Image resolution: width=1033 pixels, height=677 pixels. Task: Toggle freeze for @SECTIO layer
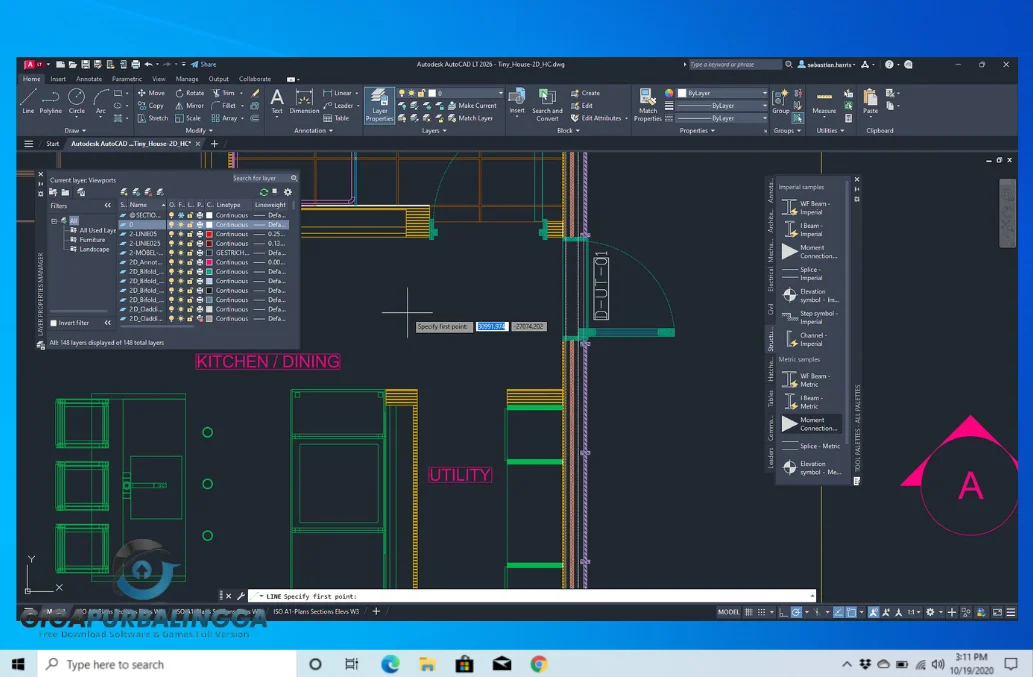[x=181, y=215]
